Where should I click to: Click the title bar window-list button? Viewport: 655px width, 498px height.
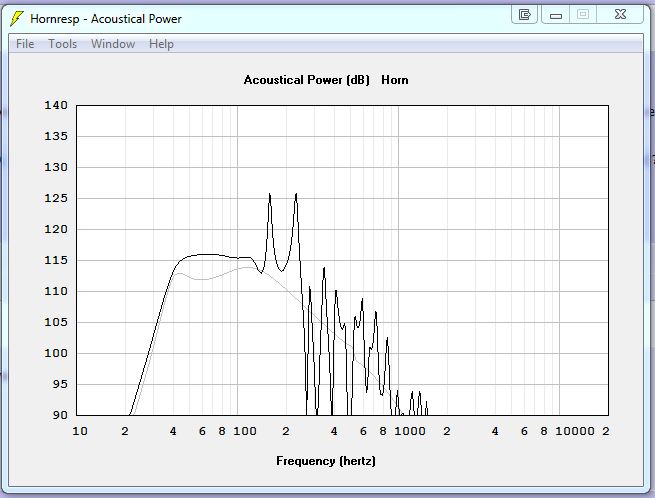[524, 15]
